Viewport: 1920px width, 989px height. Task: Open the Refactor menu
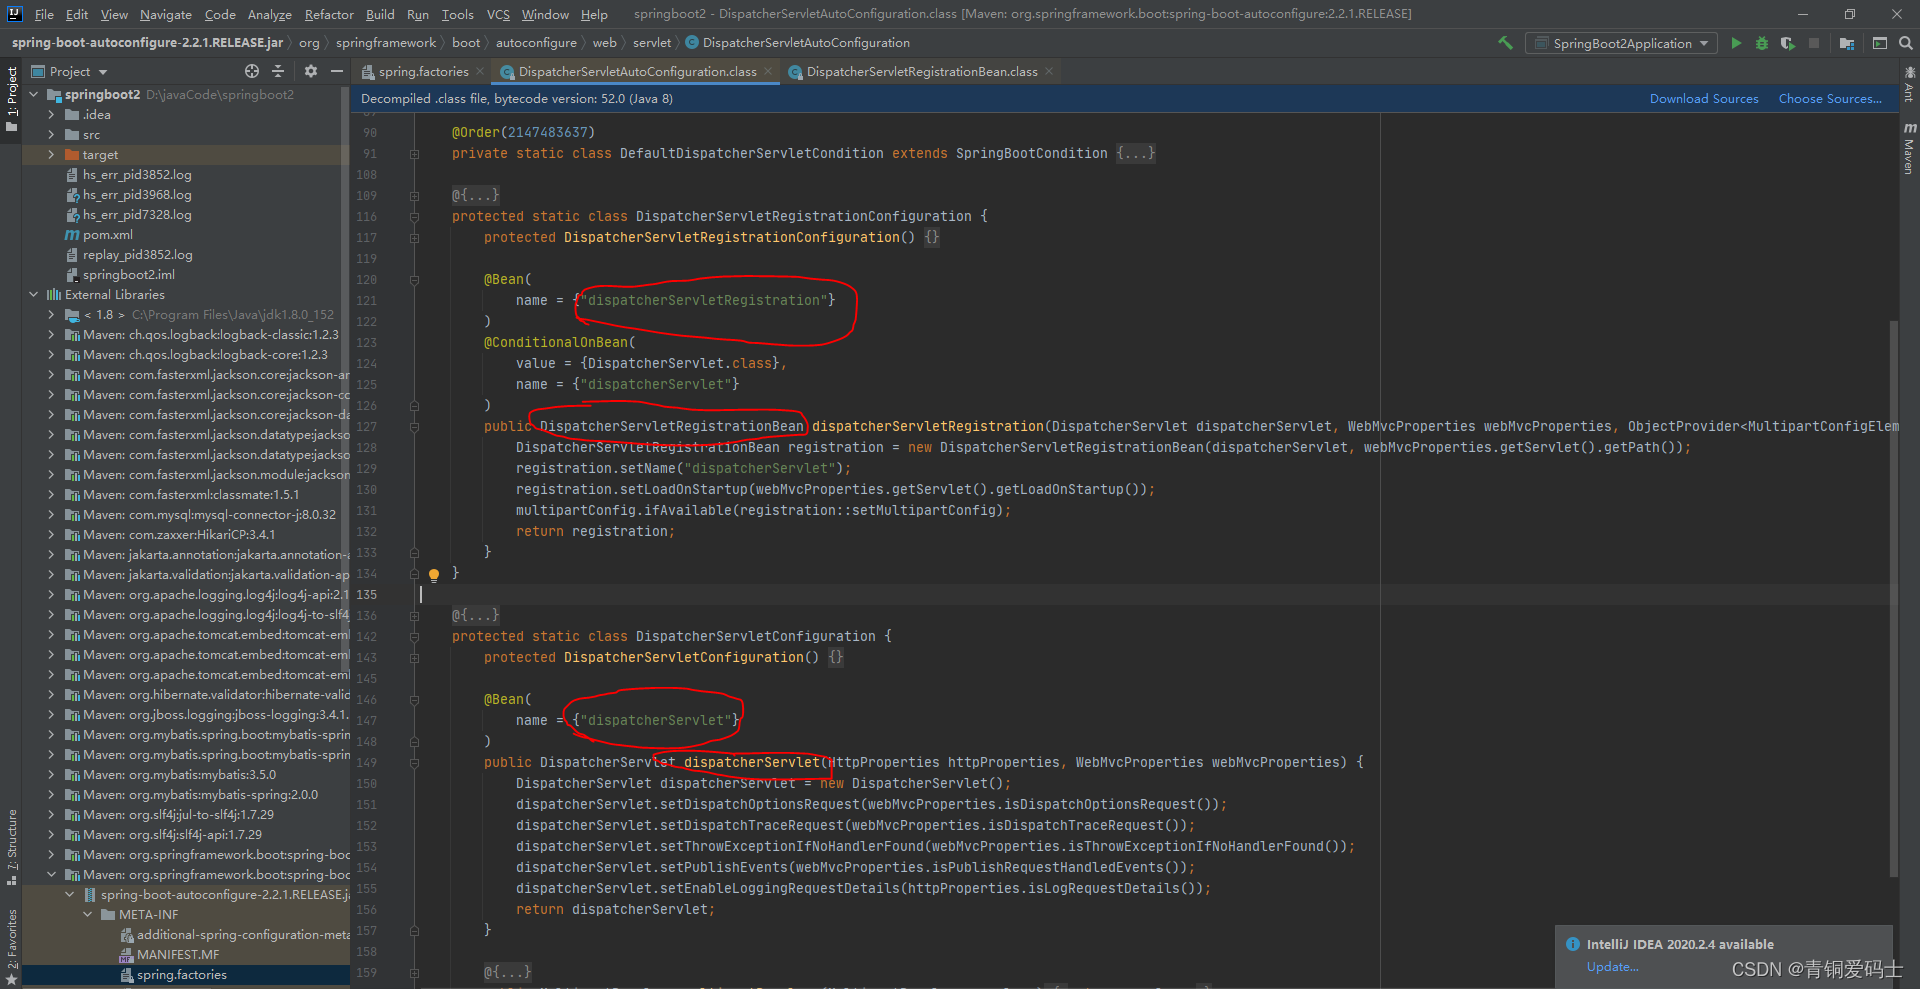[x=329, y=14]
